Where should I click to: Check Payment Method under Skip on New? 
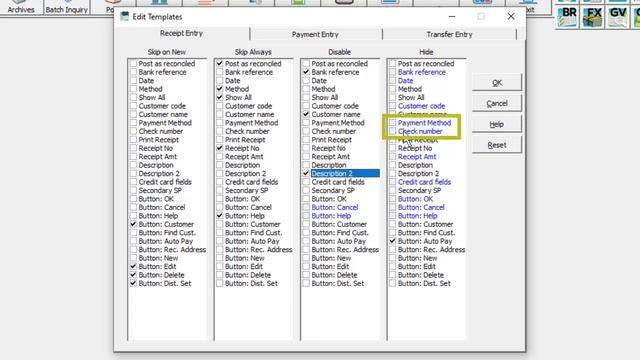[x=133, y=123]
